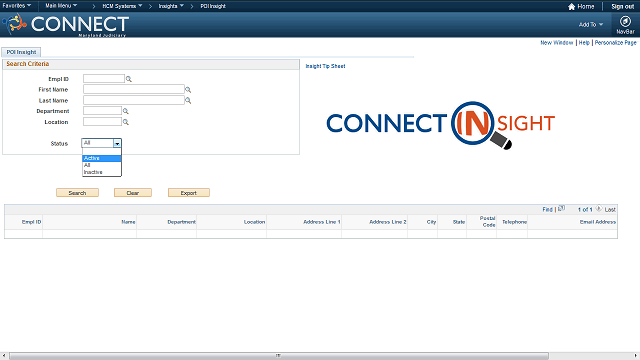Image resolution: width=640 pixels, height=360 pixels.
Task: Click the Last Name input field
Action: [x=134, y=100]
